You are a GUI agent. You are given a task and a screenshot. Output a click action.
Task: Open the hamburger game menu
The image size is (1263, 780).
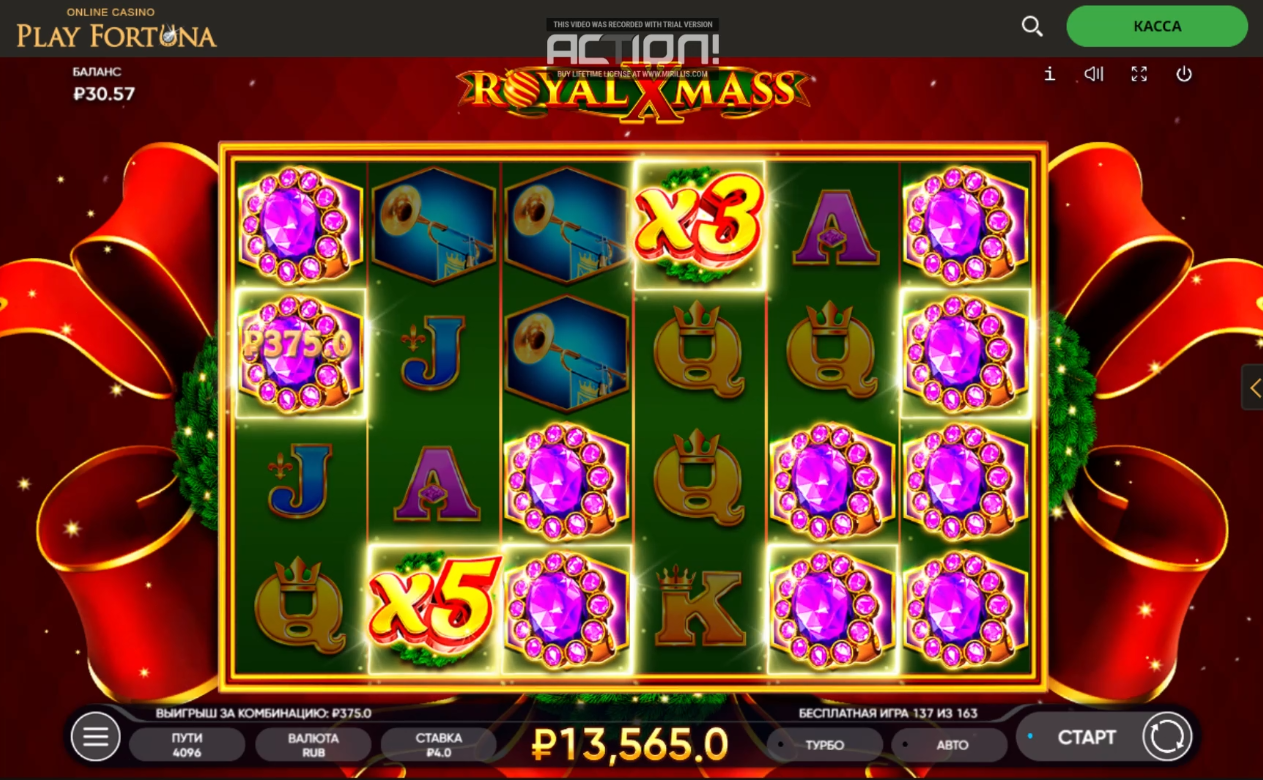(95, 738)
